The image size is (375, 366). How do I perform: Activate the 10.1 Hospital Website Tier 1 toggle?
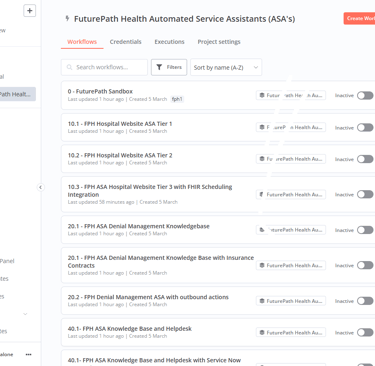(x=365, y=128)
